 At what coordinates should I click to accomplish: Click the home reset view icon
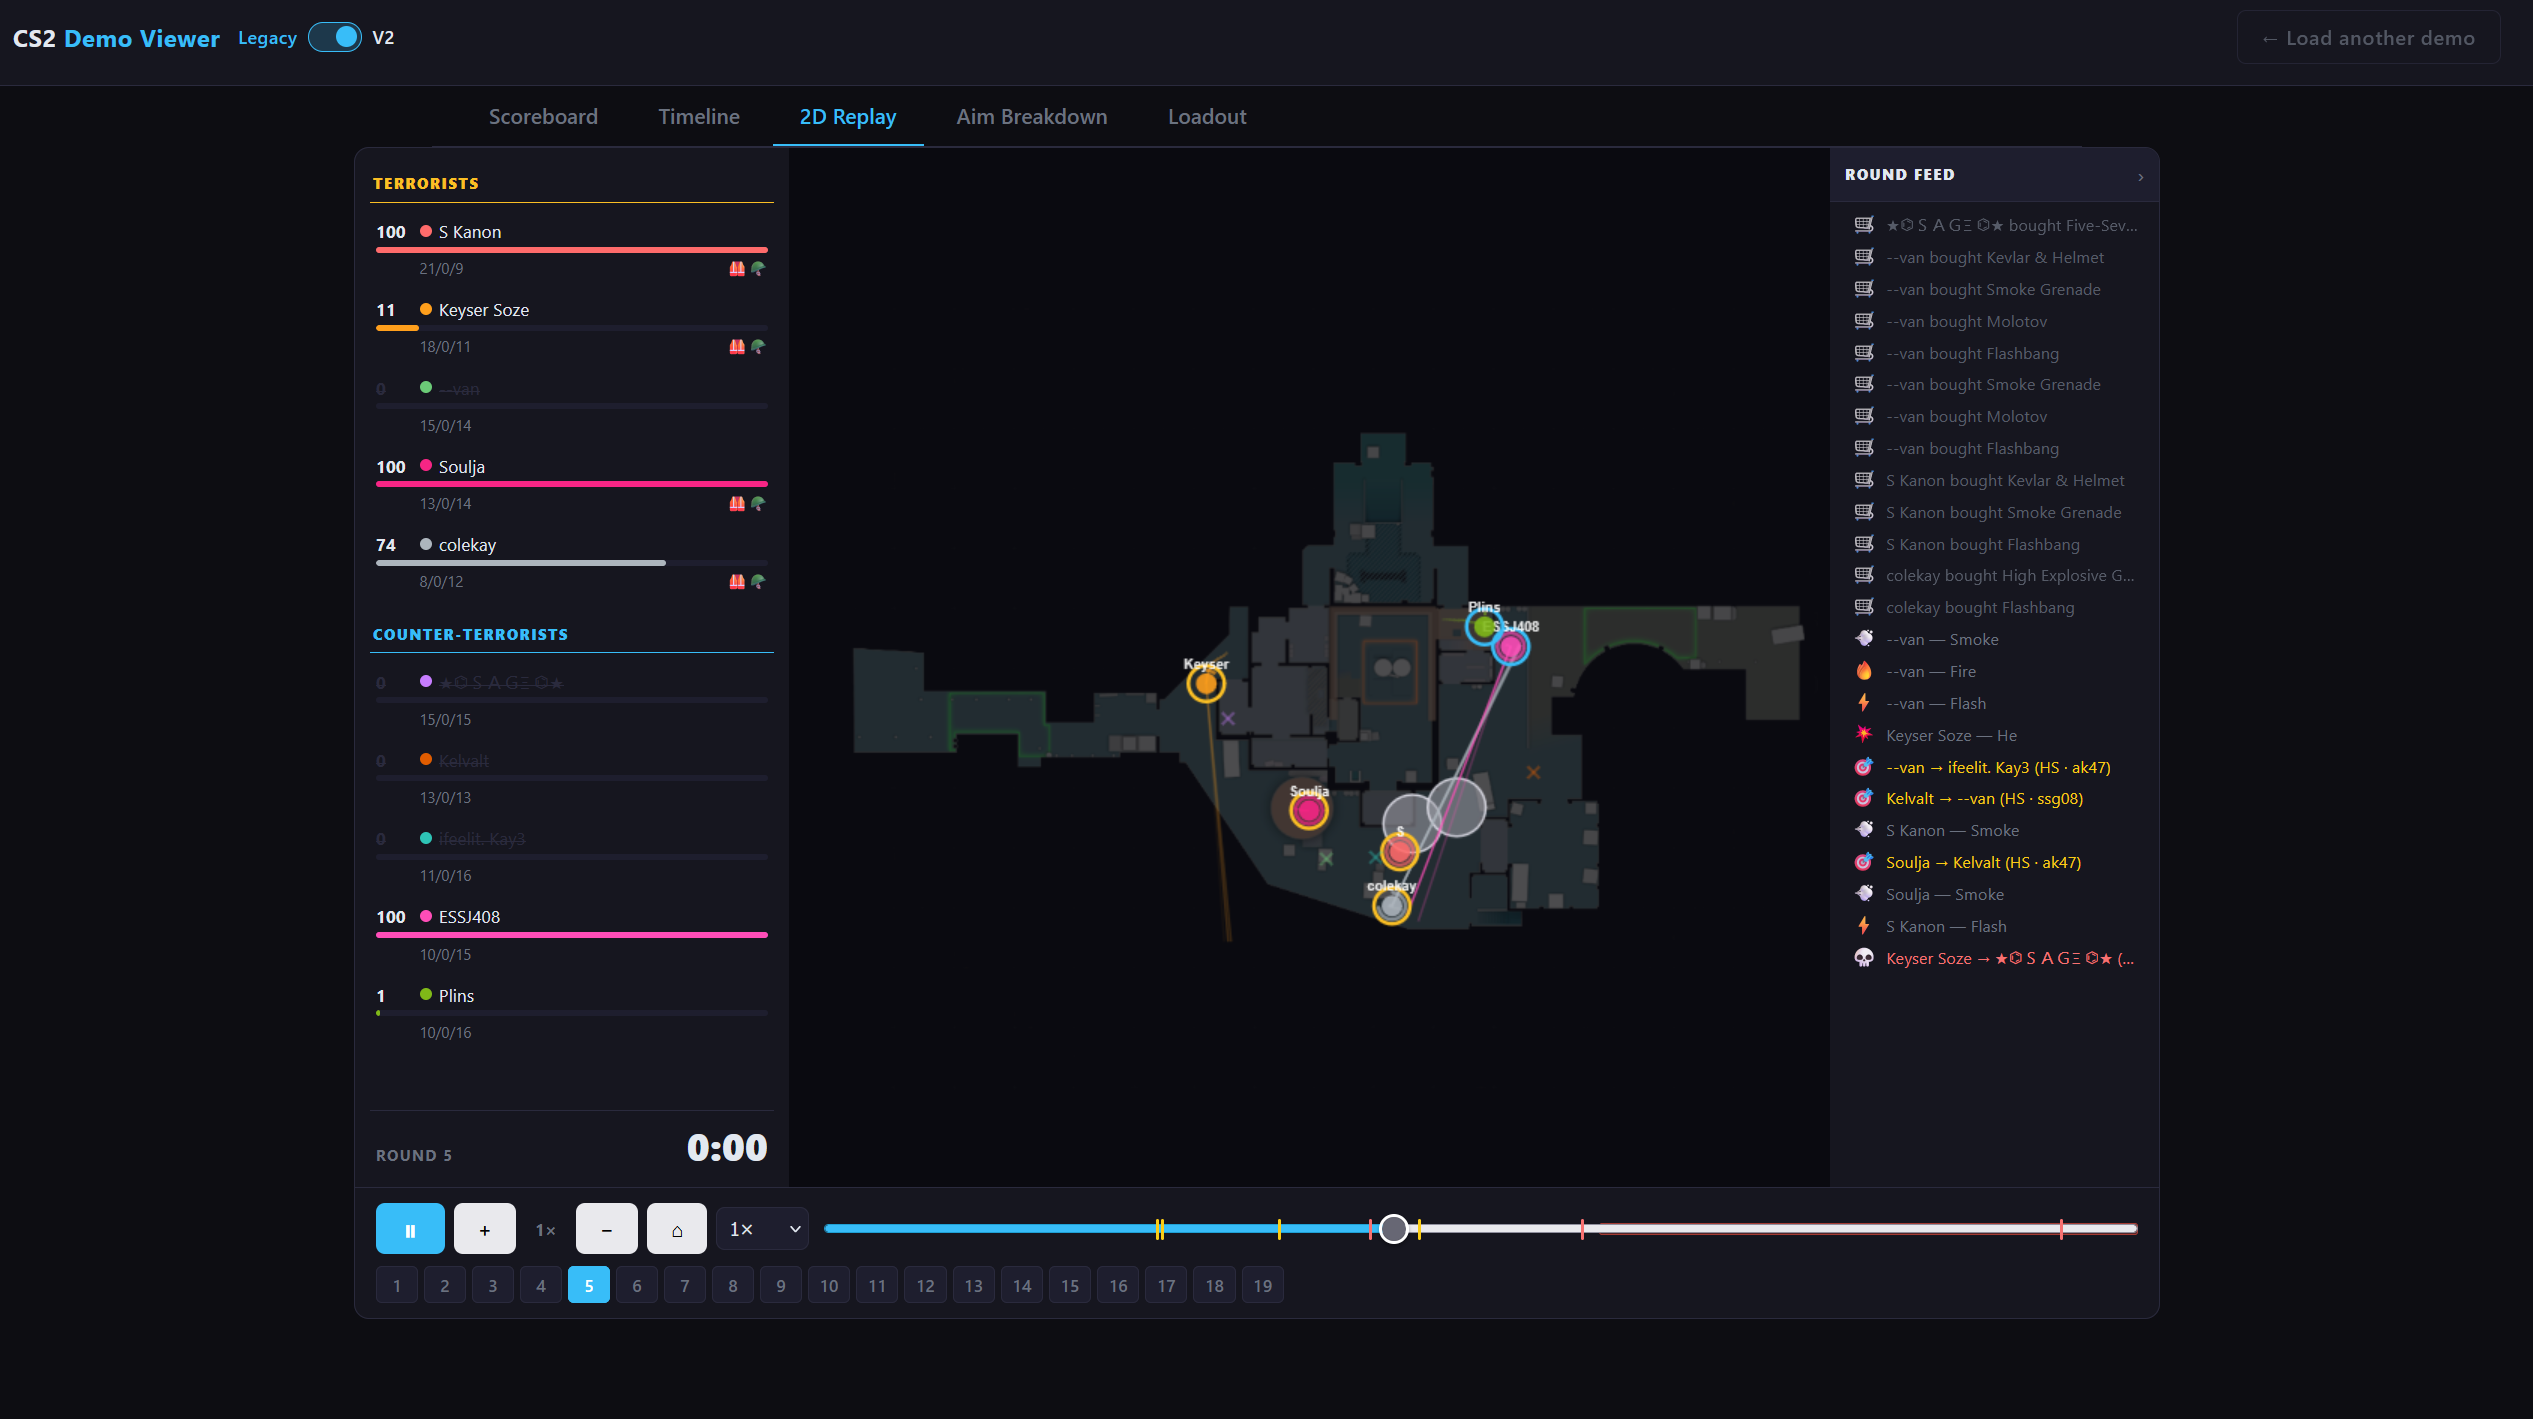coord(677,1229)
